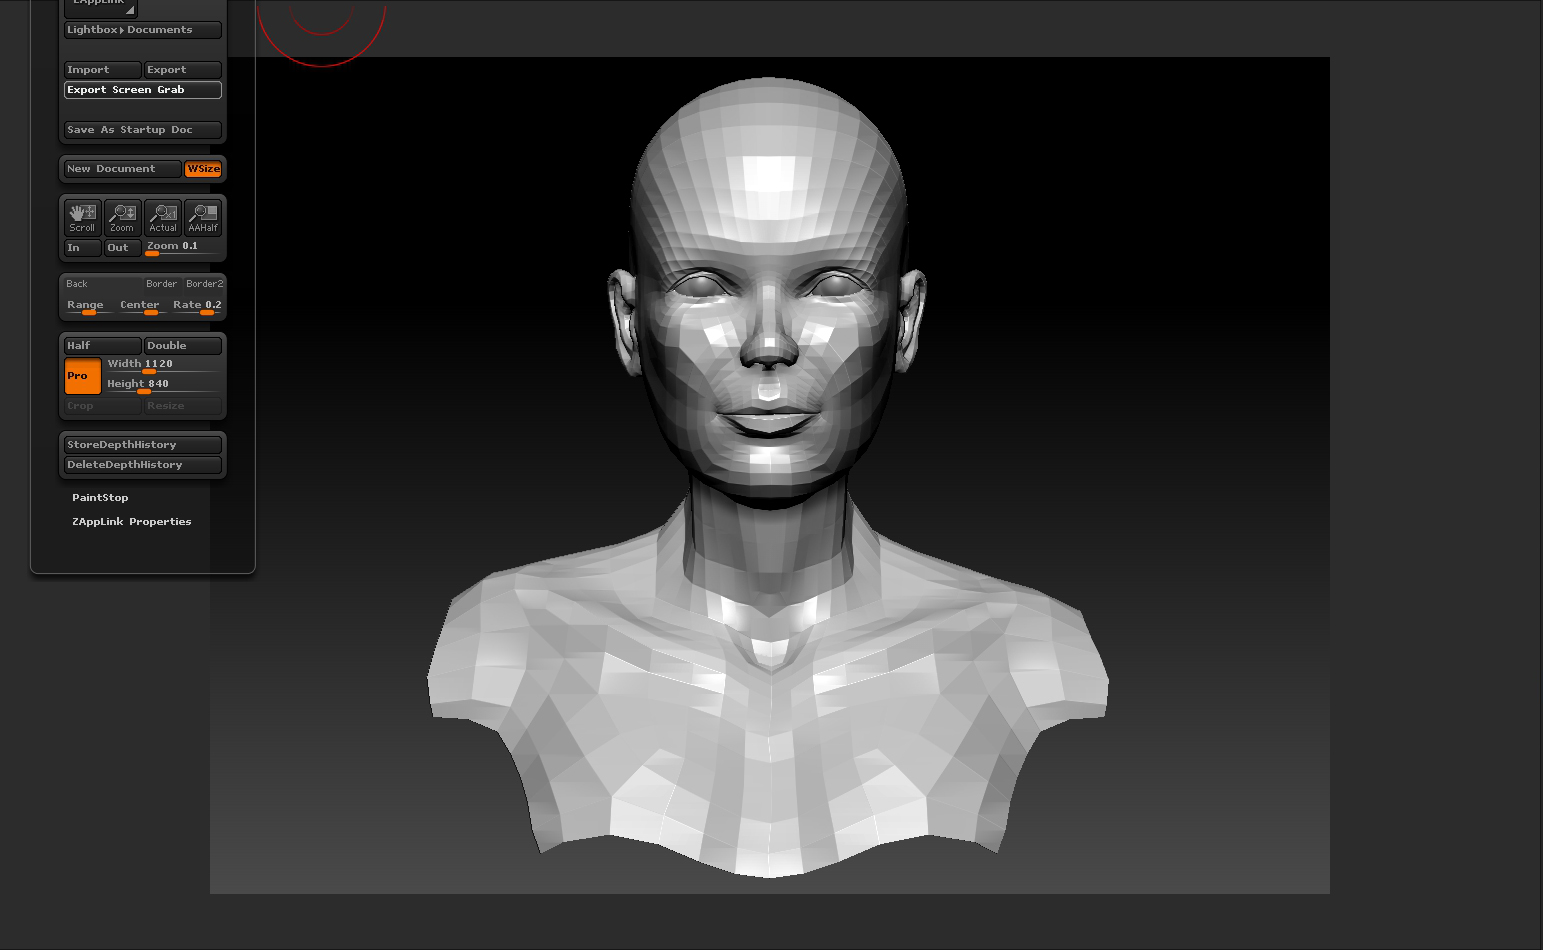Expand ZAppLink Properties section
The width and height of the screenshot is (1543, 950).
pyautogui.click(x=131, y=522)
